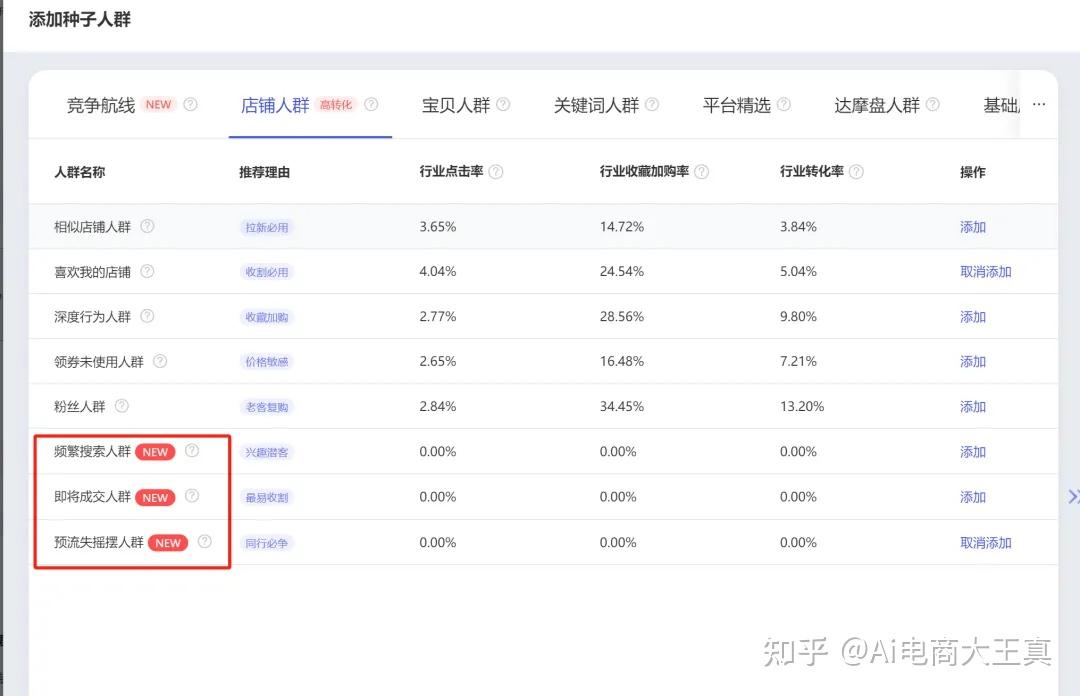Select the 粉丝人群 row name
1080x696 pixels.
click(x=79, y=407)
